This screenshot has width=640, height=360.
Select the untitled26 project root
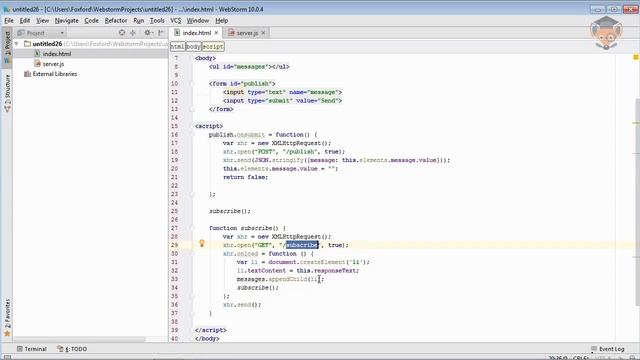click(x=47, y=44)
